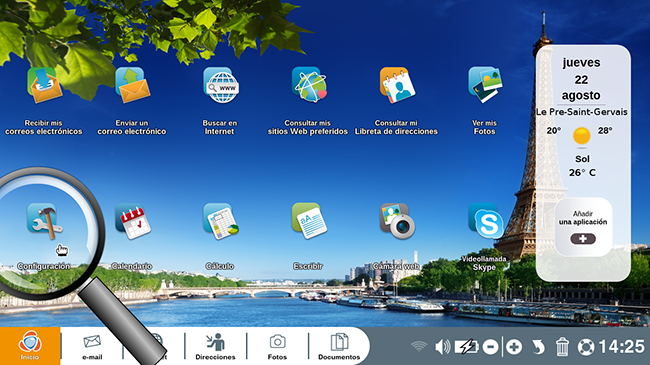Image resolution: width=650 pixels, height=365 pixels.
Task: Launch Buscar en Internet globe icon
Action: click(x=221, y=85)
